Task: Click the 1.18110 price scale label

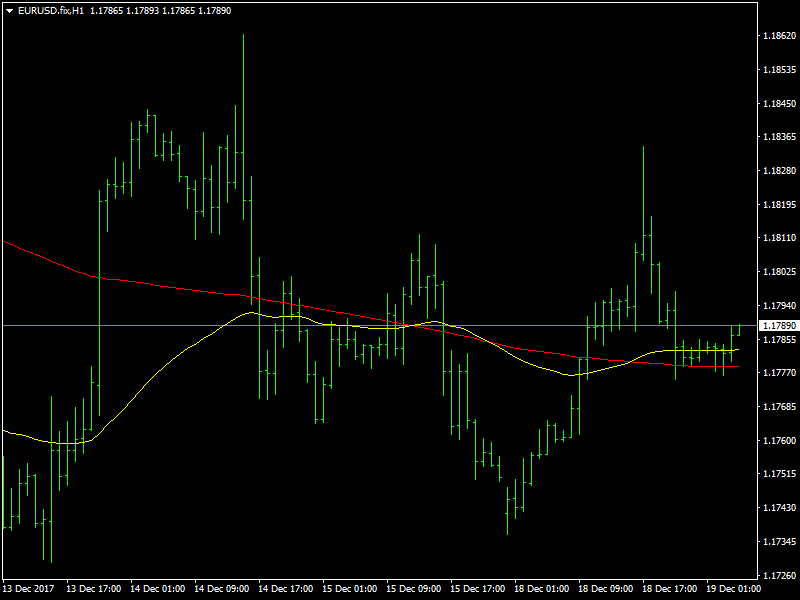Action: tap(779, 238)
